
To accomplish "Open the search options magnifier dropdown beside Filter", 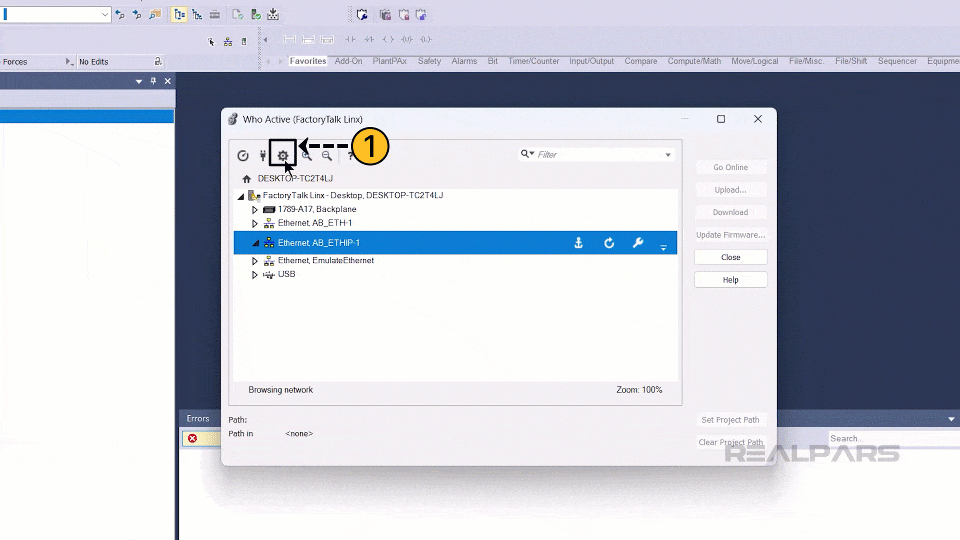I will [527, 154].
